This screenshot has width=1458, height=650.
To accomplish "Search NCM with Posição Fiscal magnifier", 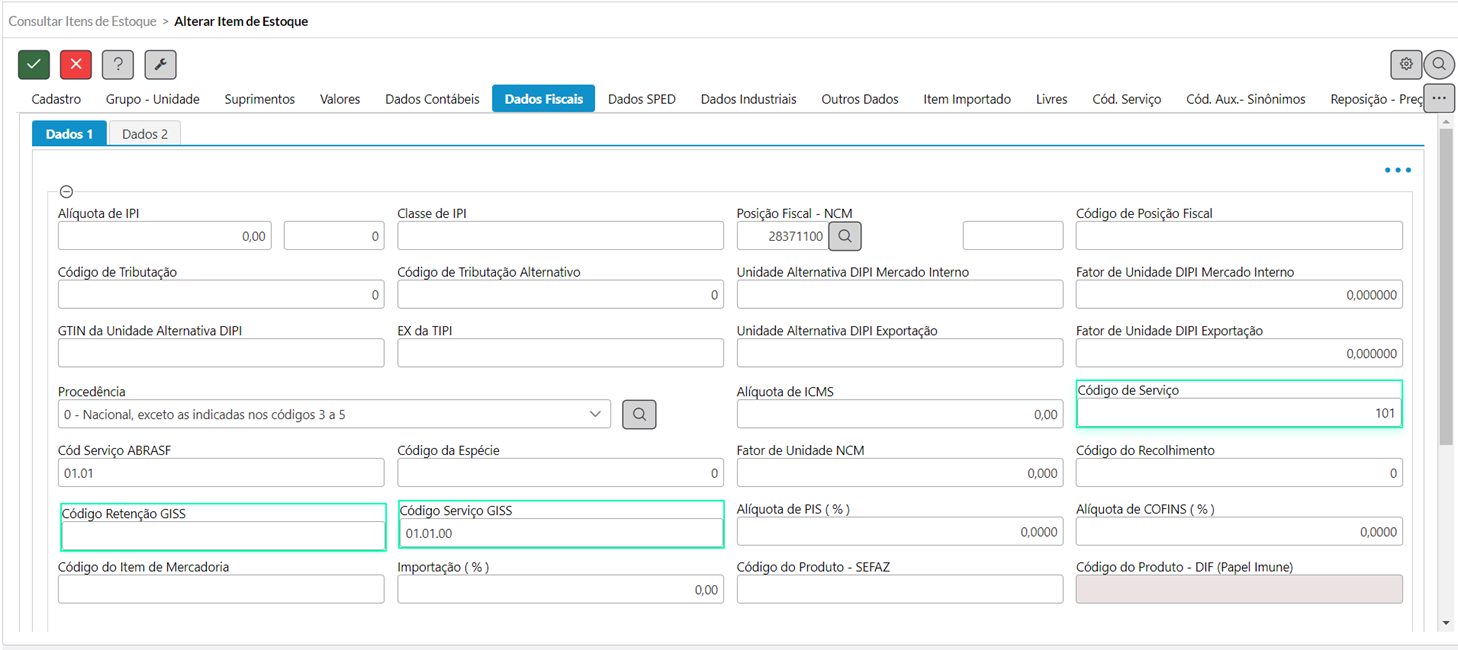I will pos(845,236).
